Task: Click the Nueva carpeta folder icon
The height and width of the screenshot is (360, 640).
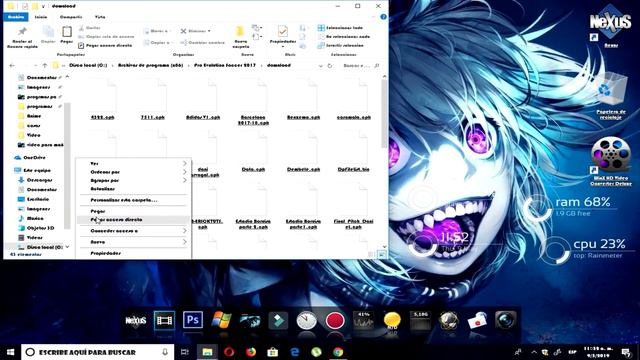Action: pyautogui.click(x=240, y=31)
